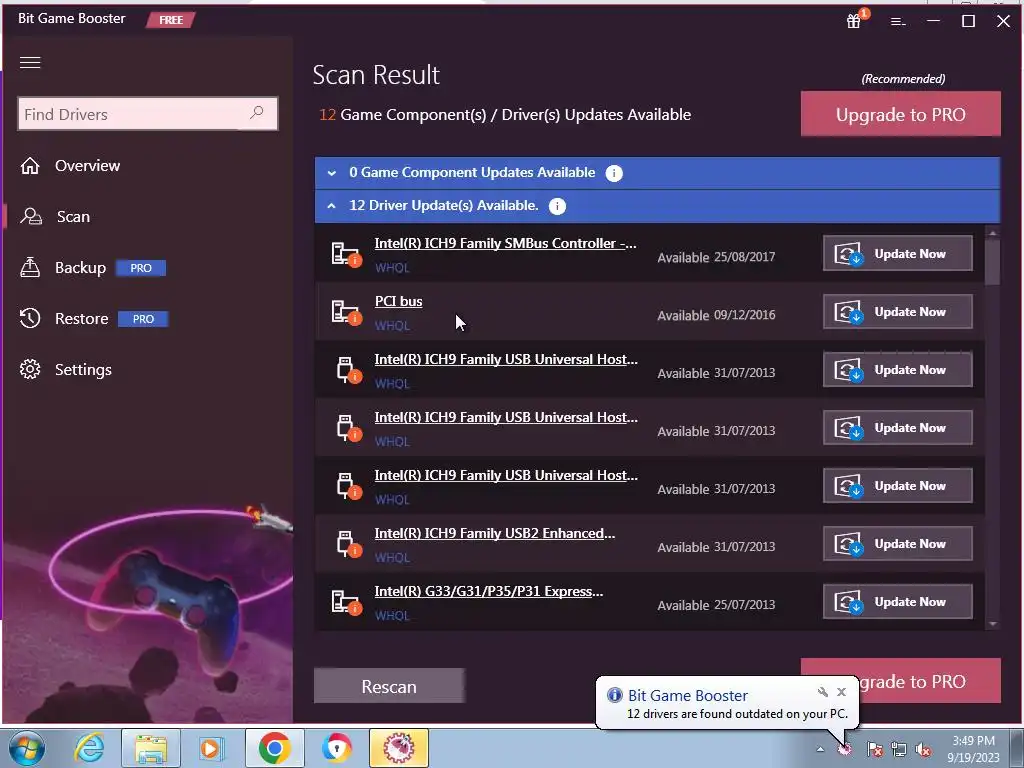The image size is (1024, 768).
Task: Close the Bit Game Booster notification balloon
Action: tap(842, 692)
